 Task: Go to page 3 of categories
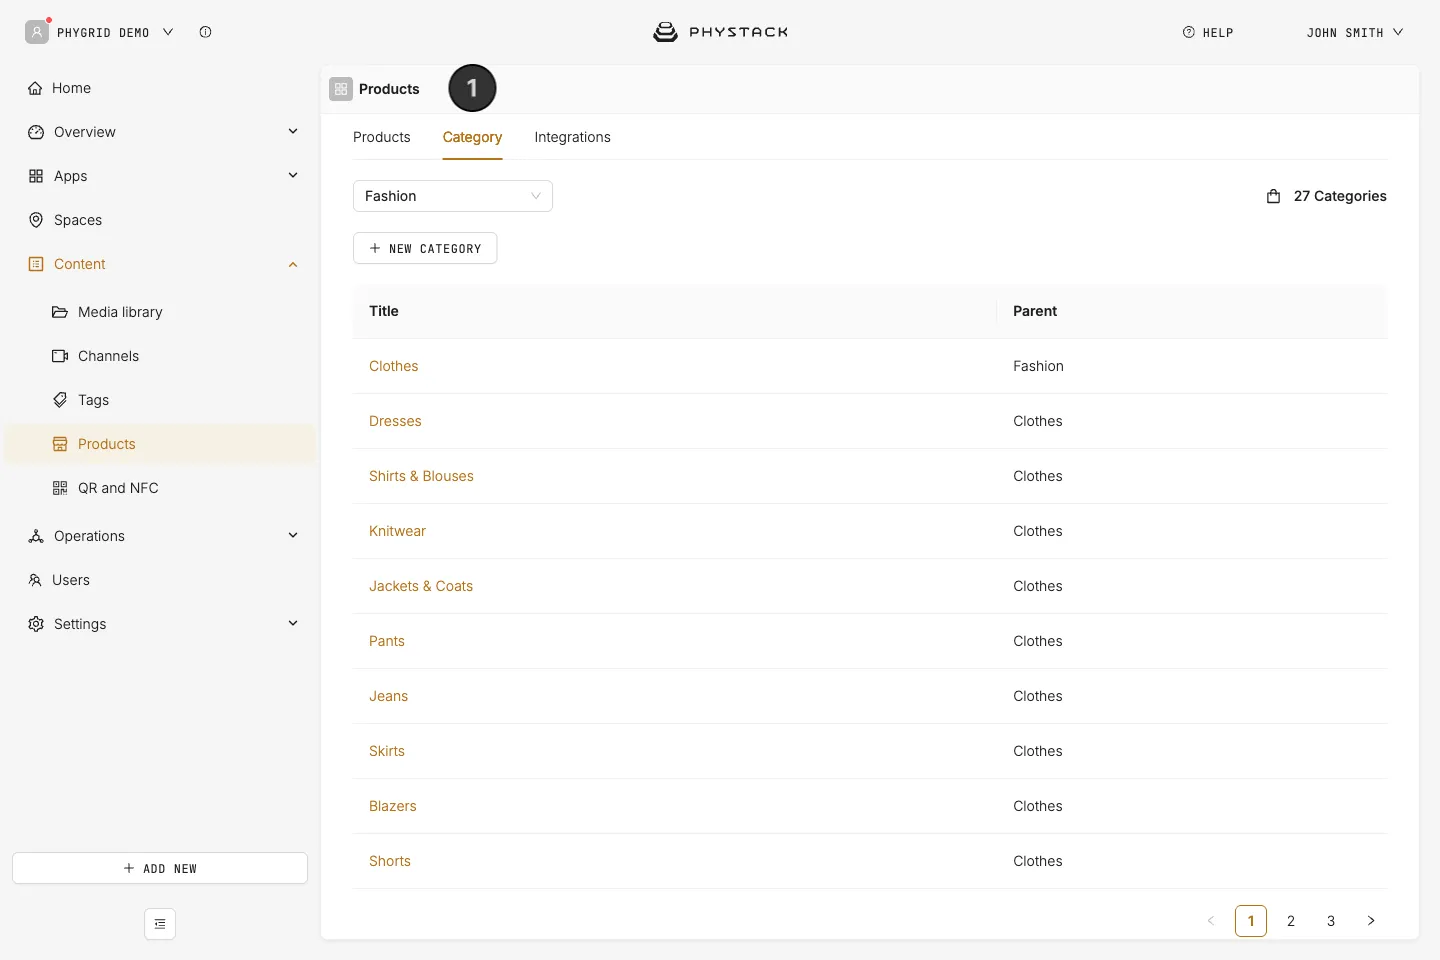point(1331,921)
